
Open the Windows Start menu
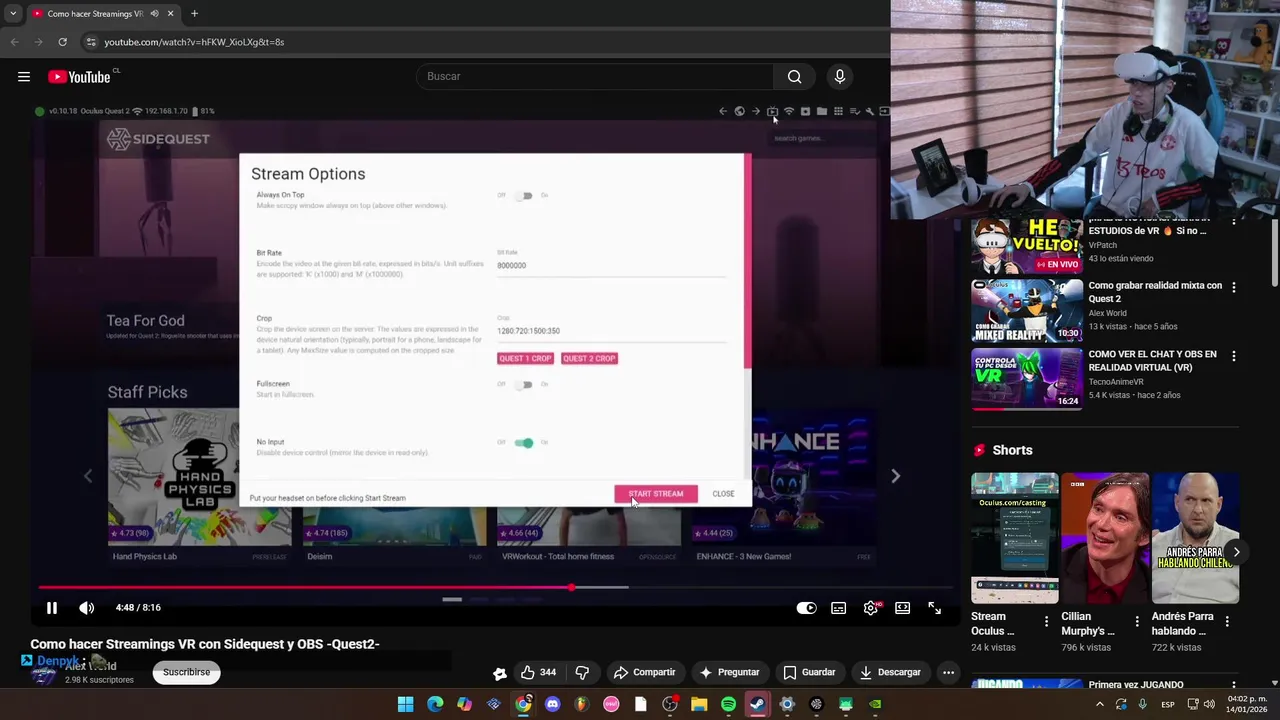(x=406, y=704)
